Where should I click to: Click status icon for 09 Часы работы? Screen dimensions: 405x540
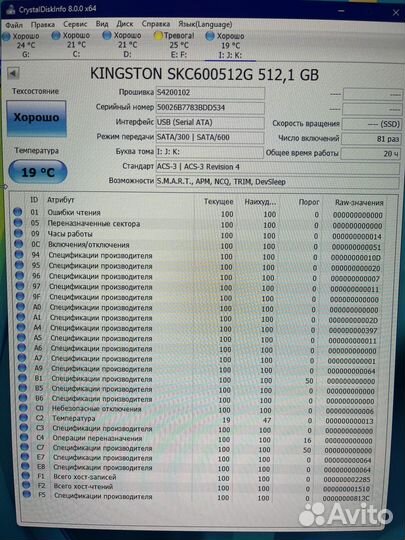click(18, 233)
